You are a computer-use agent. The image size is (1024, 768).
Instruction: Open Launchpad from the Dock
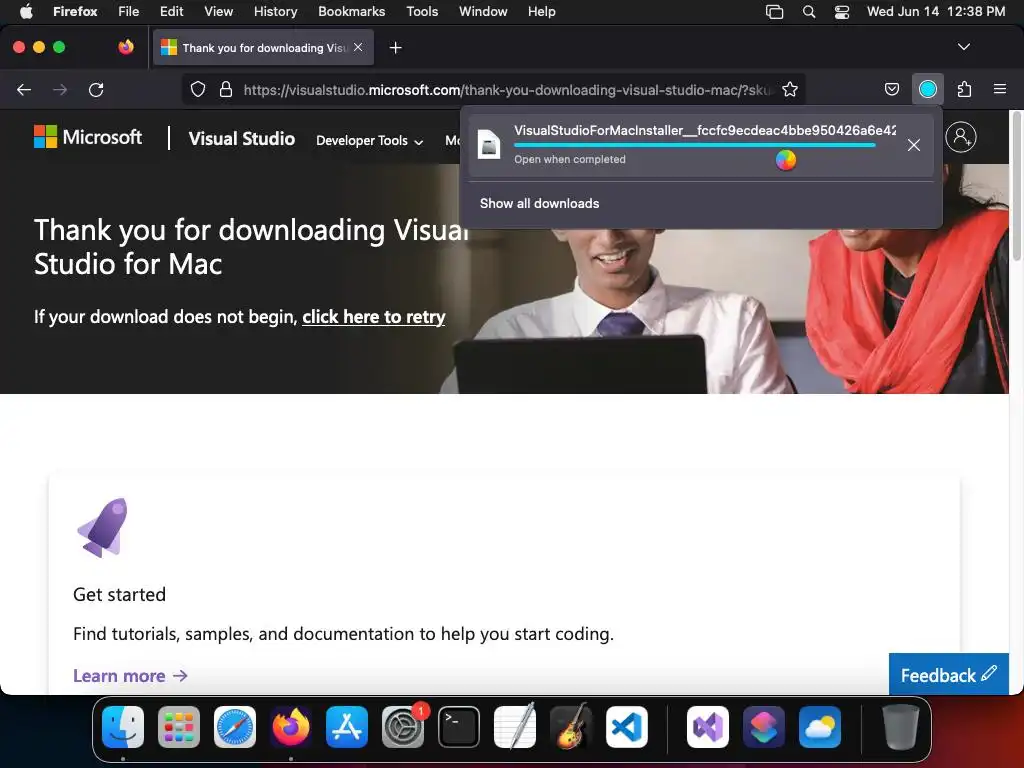pyautogui.click(x=179, y=727)
